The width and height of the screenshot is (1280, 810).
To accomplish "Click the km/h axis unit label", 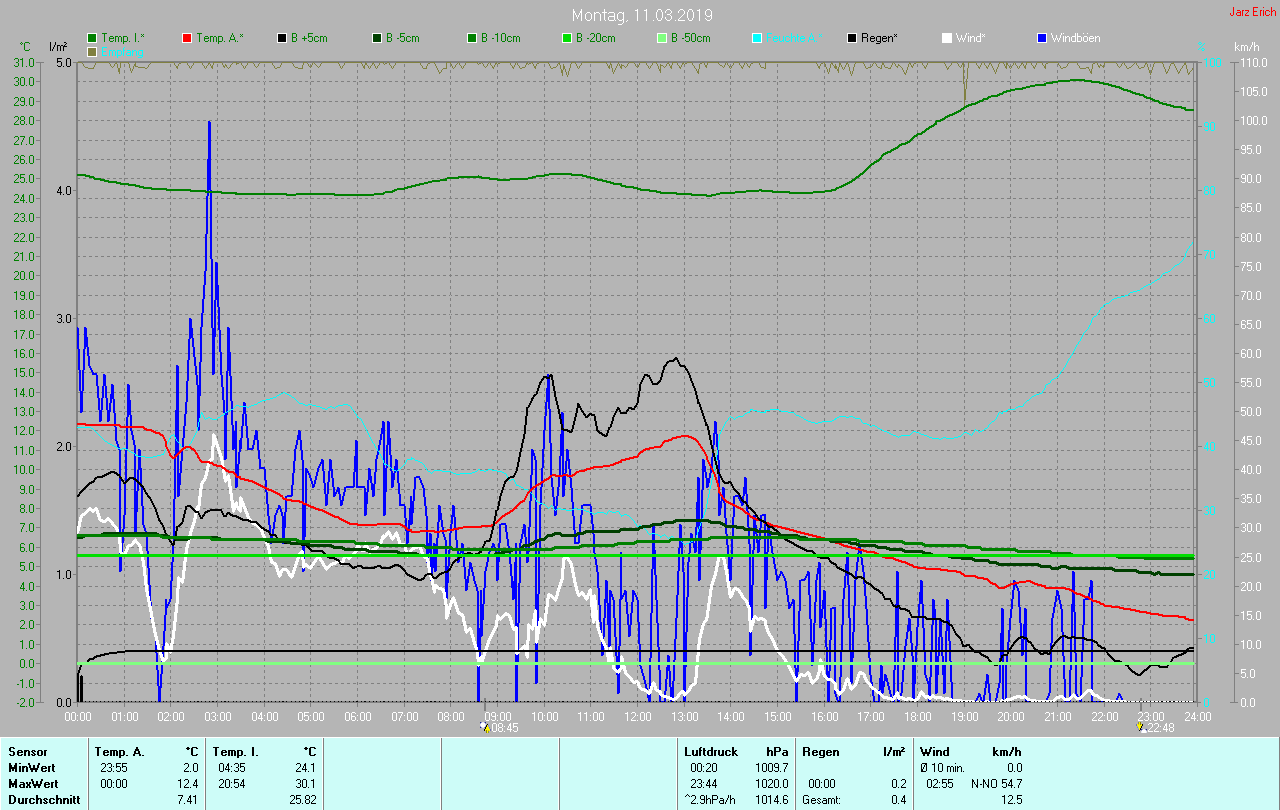I will (x=1246, y=47).
